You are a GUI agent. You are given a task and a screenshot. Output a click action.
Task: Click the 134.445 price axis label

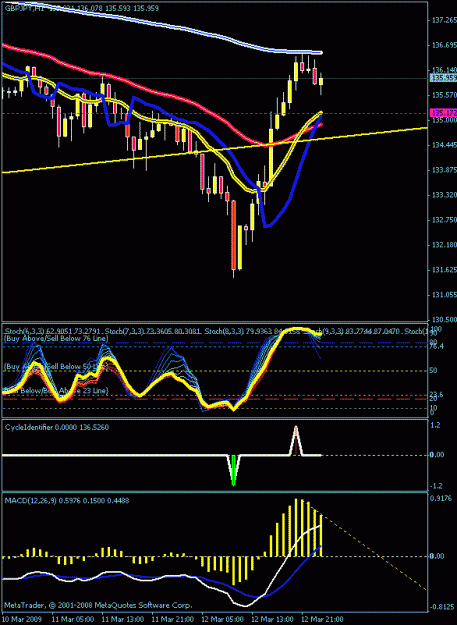click(x=445, y=145)
